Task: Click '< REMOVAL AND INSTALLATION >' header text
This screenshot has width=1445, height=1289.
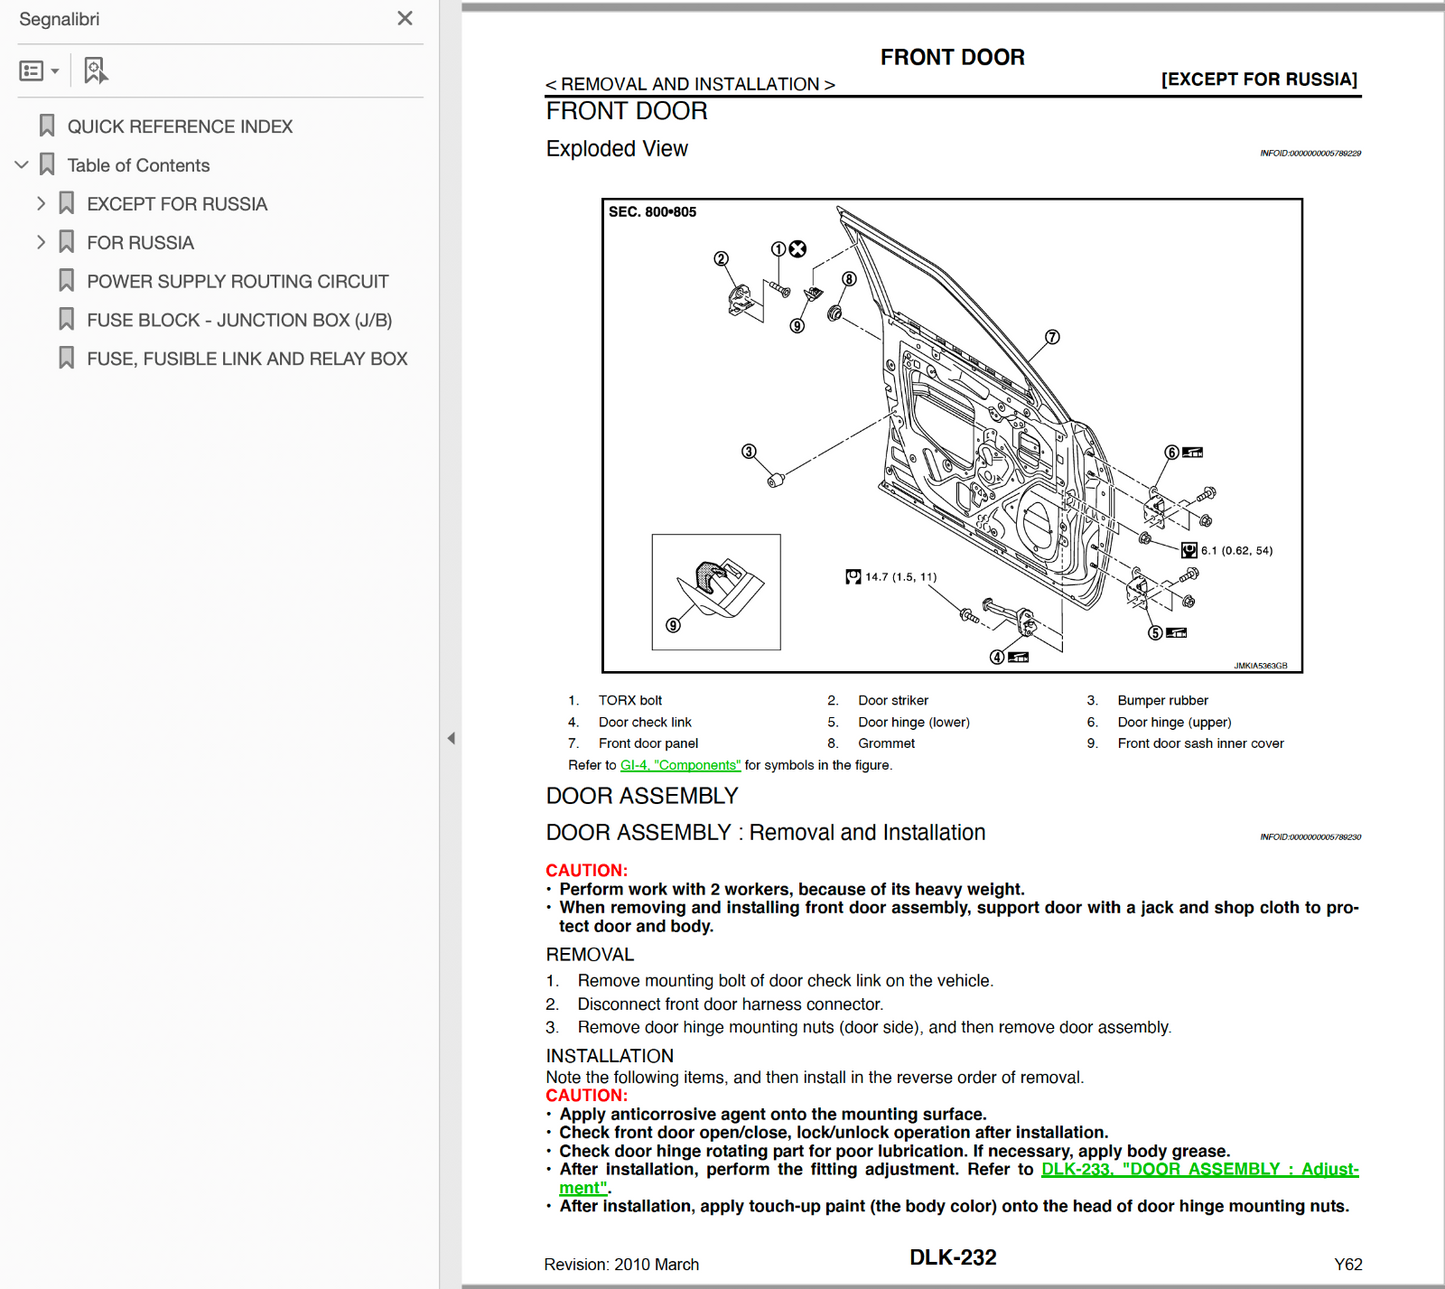Action: [x=690, y=85]
